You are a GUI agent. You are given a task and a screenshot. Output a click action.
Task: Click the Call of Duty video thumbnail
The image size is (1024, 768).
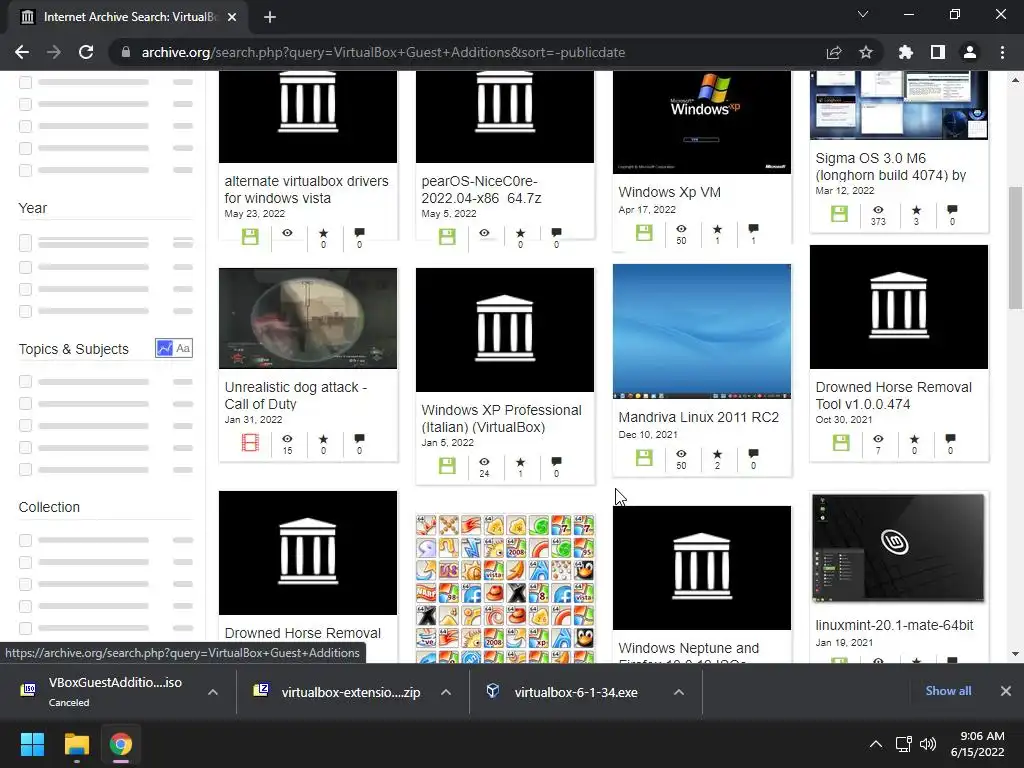(x=308, y=318)
